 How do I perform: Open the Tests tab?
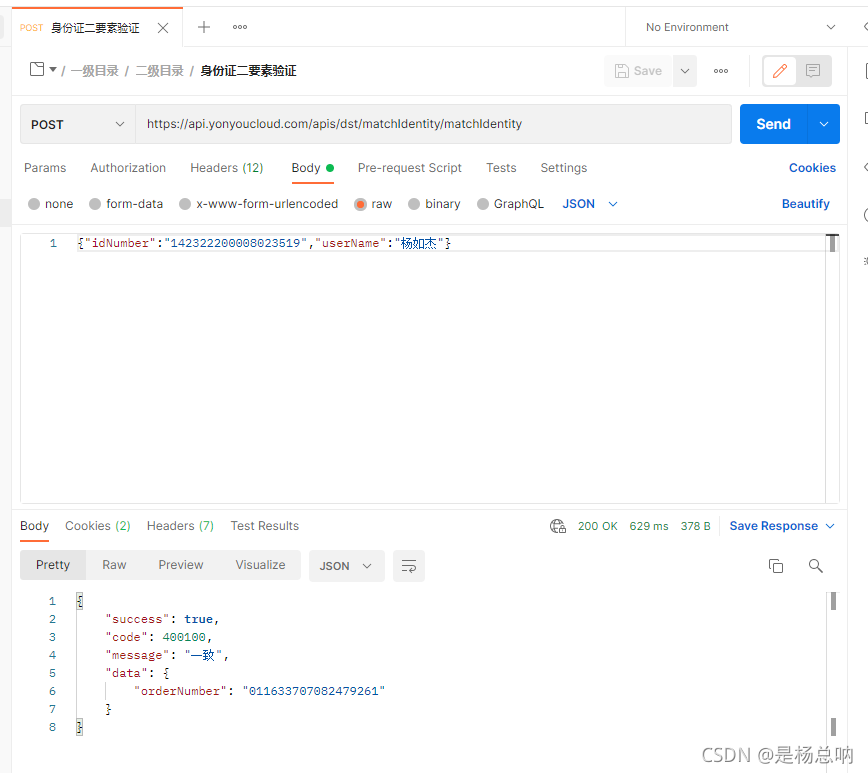pos(501,168)
